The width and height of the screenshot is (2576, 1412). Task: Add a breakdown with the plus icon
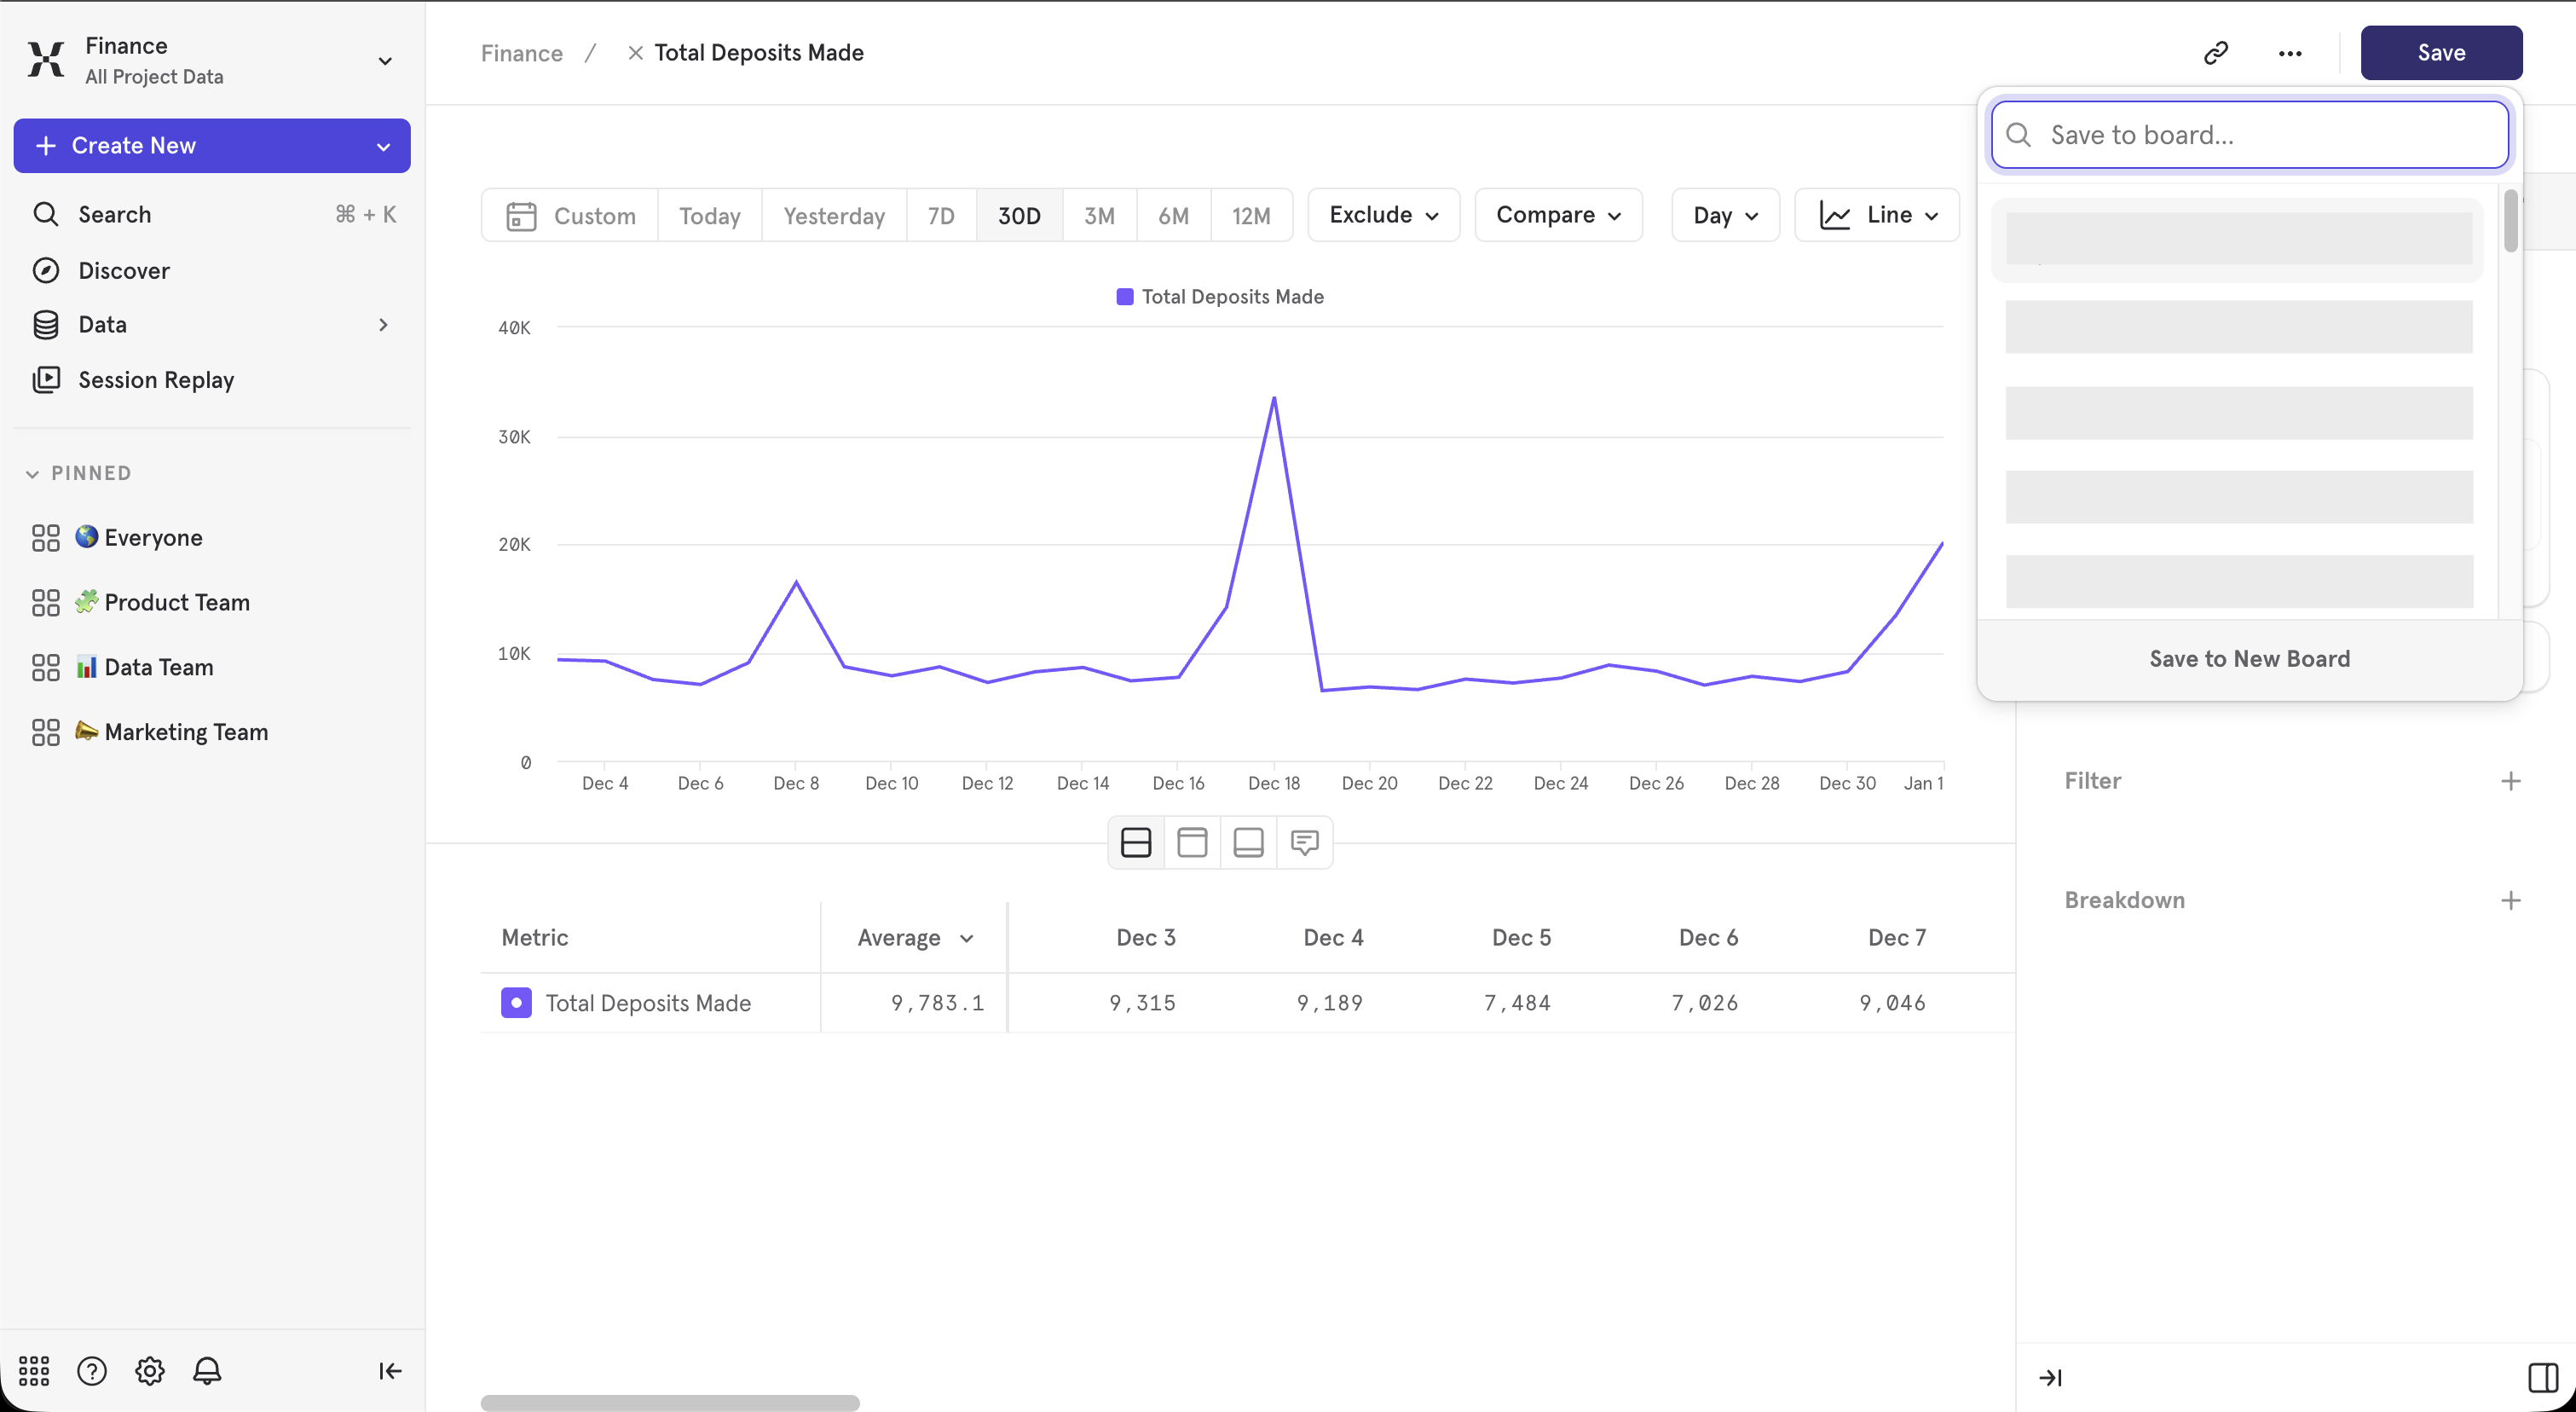2511,900
